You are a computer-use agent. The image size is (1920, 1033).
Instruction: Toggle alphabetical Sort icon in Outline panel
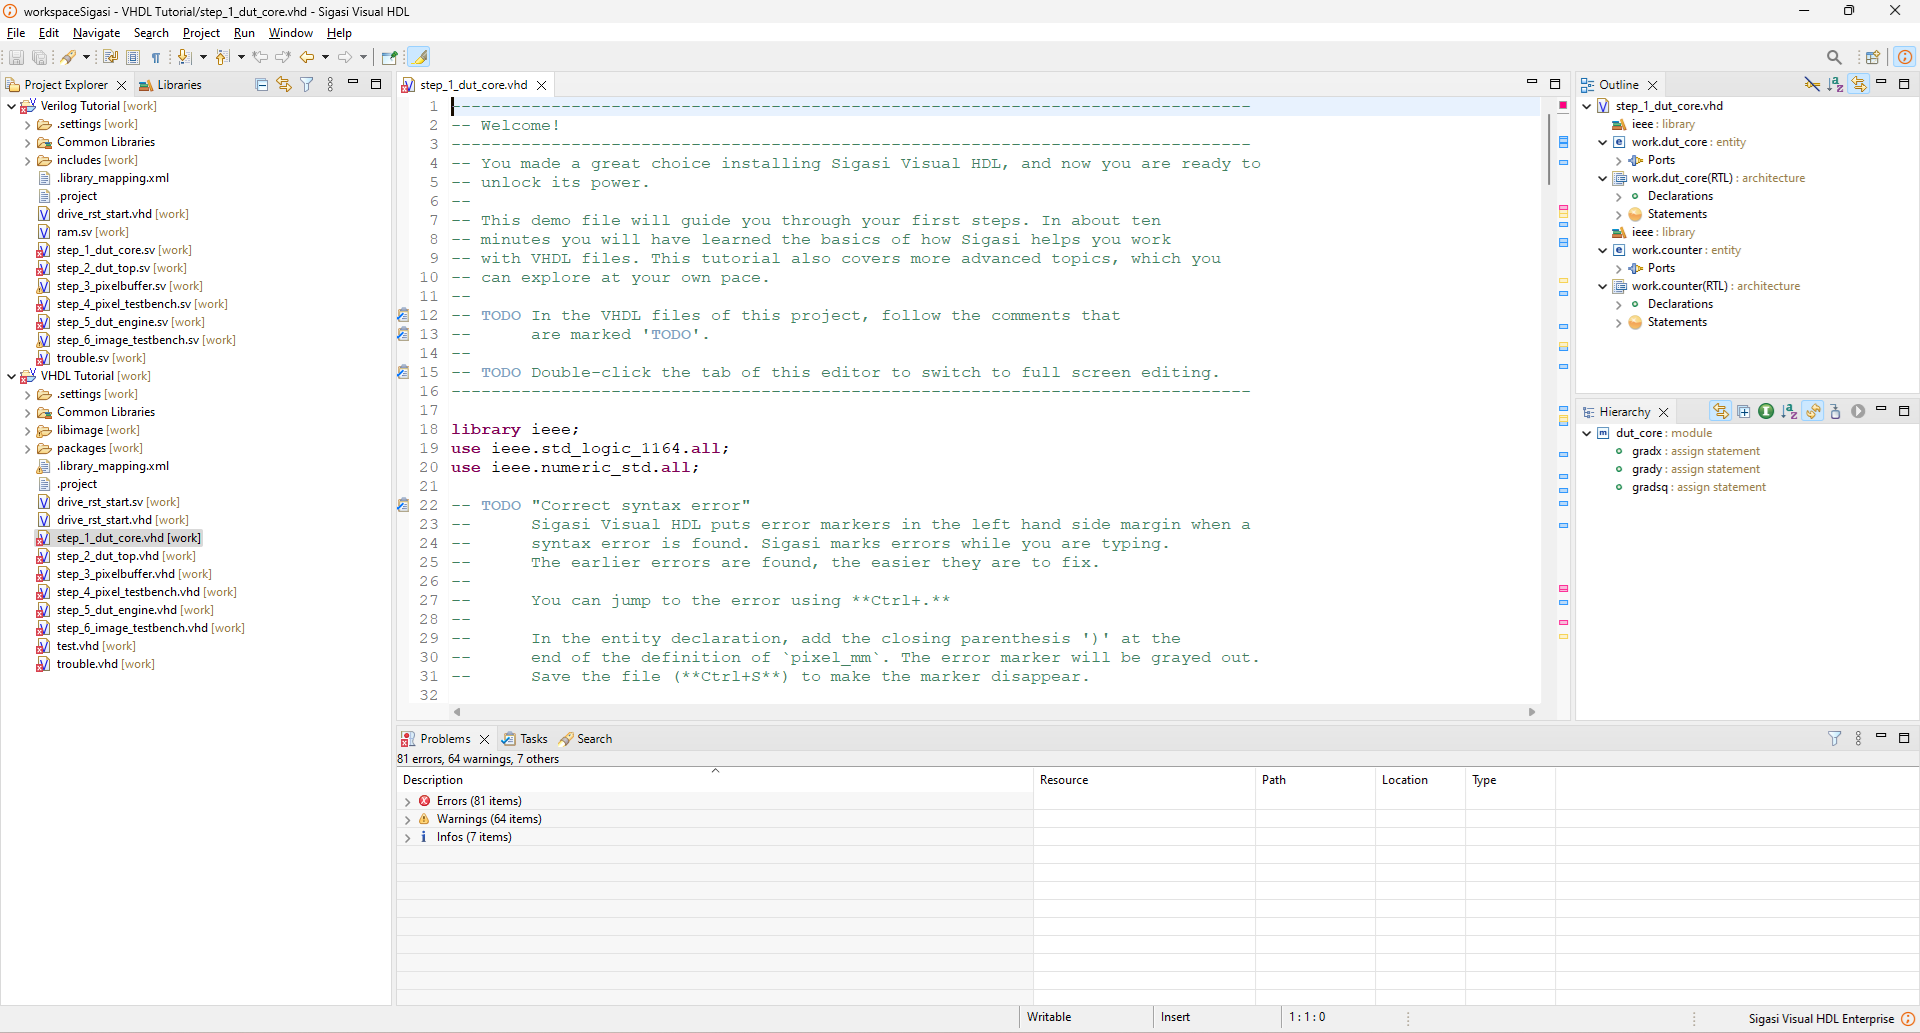click(1835, 85)
